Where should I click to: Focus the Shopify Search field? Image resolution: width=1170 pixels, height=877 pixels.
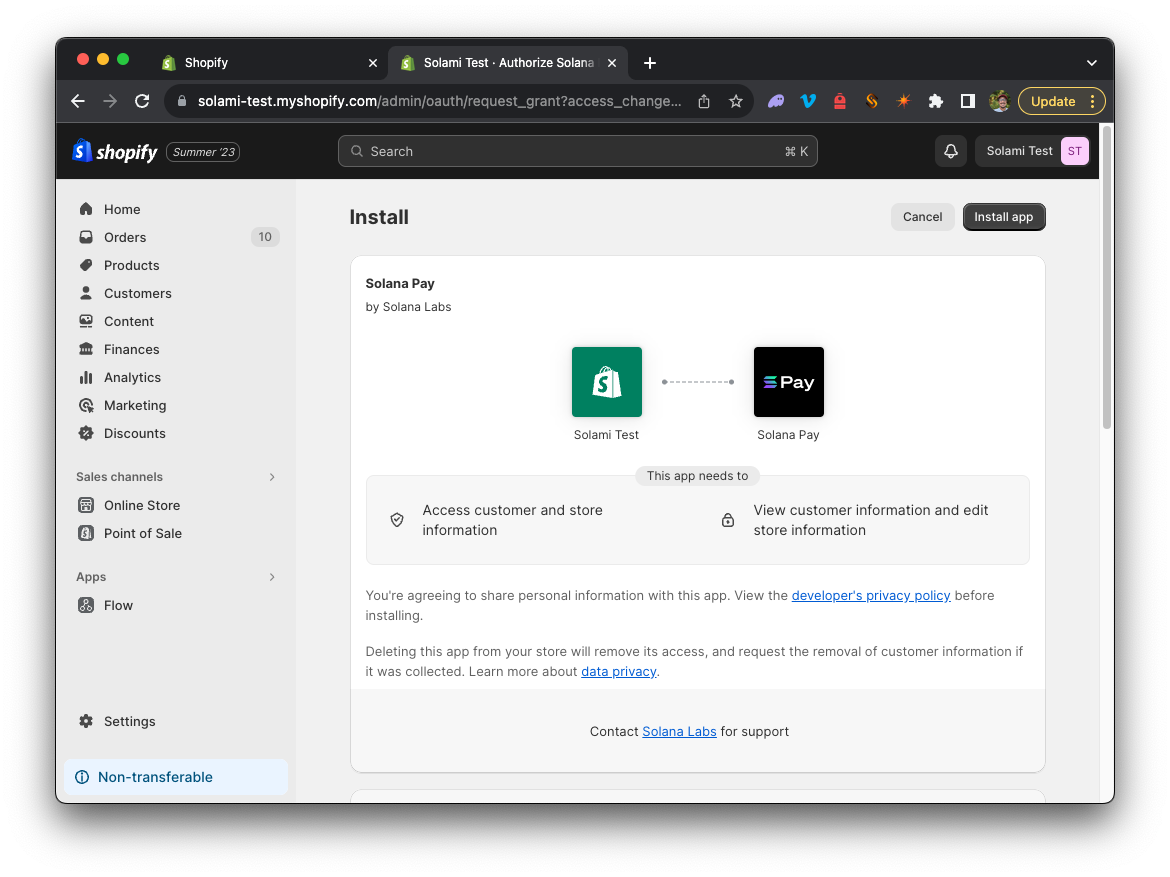point(578,151)
